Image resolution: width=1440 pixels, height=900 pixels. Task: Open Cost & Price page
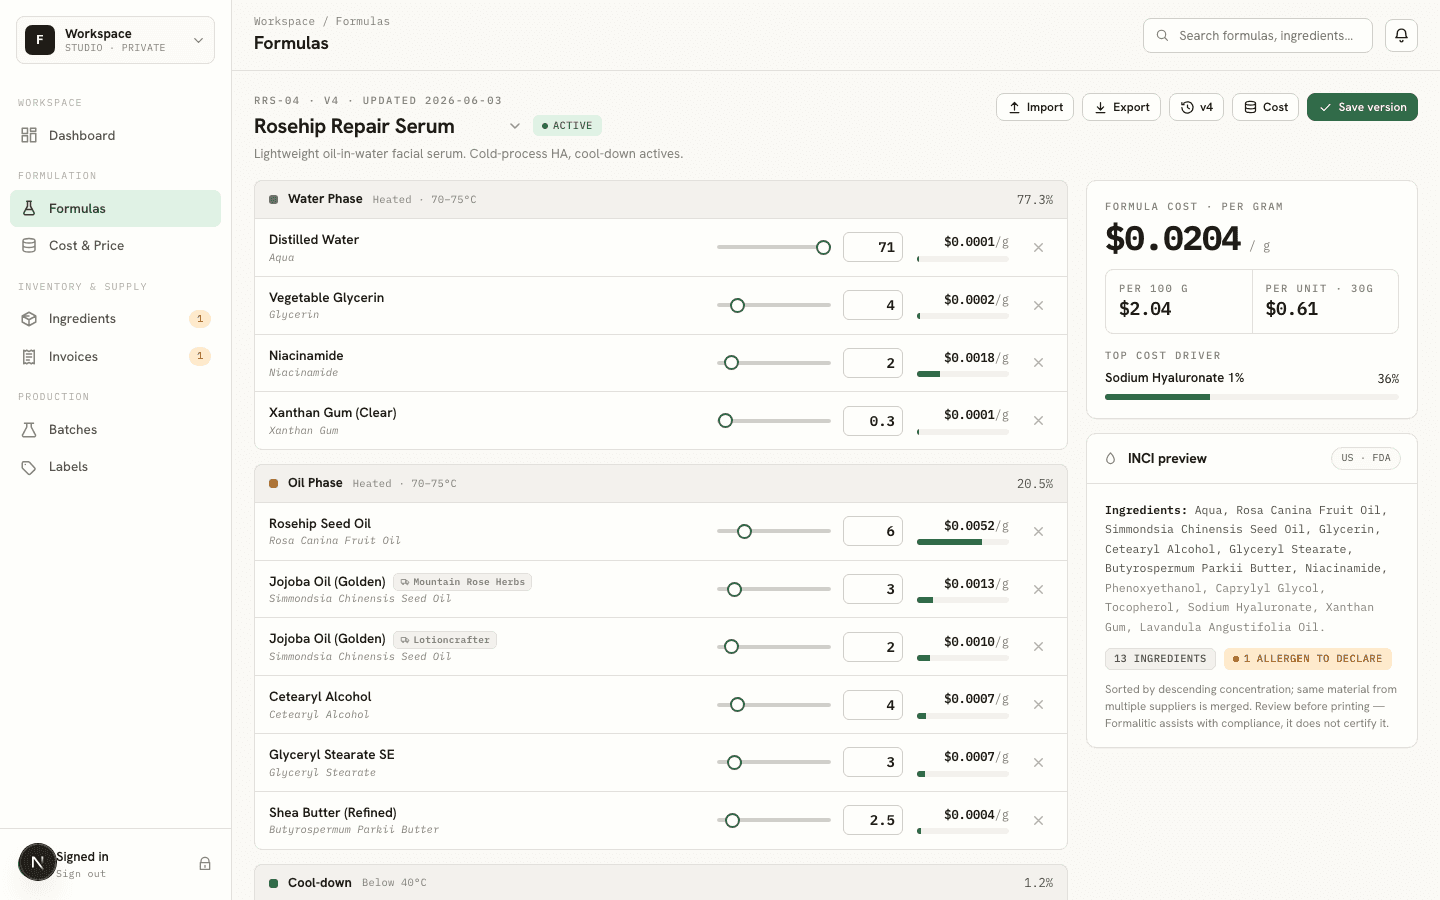[x=116, y=245]
